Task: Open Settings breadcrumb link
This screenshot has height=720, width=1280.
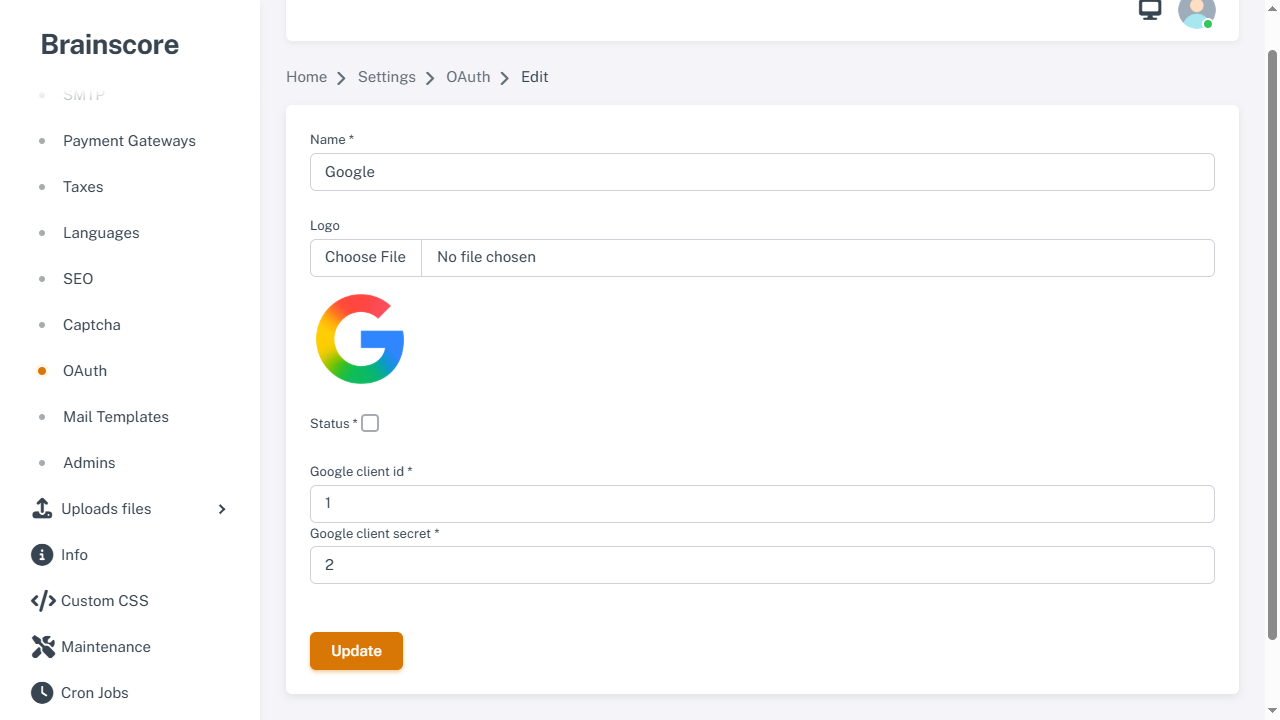Action: [x=387, y=77]
